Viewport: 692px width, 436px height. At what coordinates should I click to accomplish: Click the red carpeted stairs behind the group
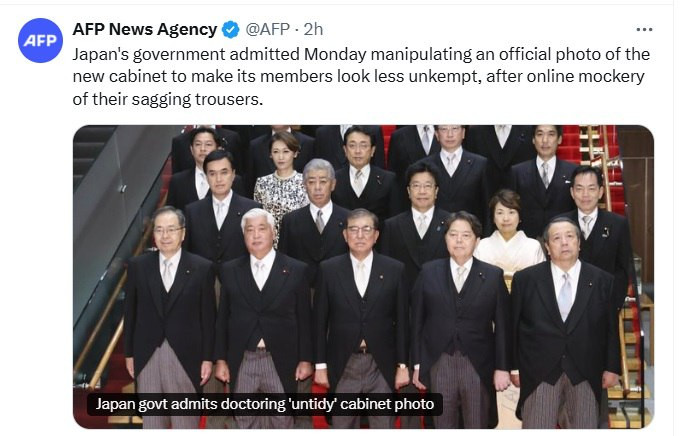tap(568, 143)
